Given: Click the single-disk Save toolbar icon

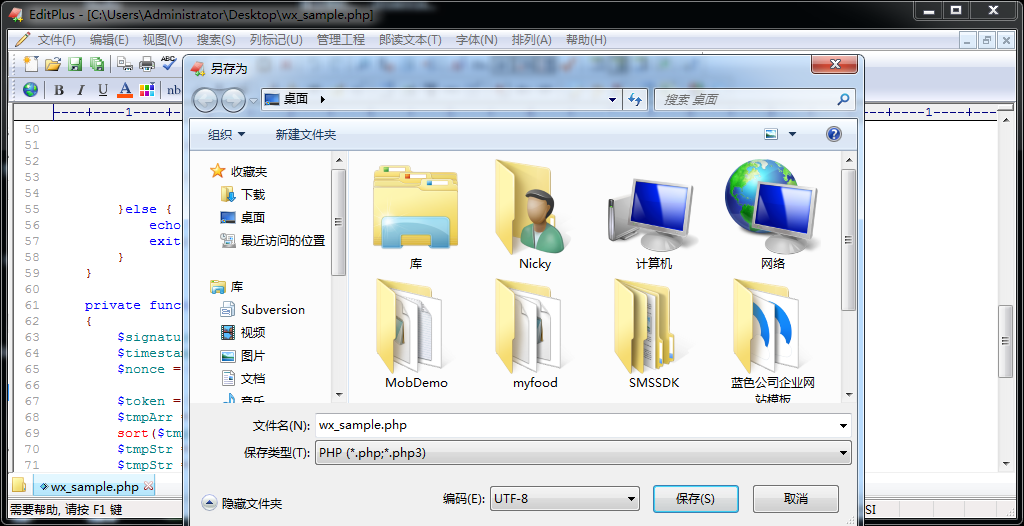Looking at the screenshot, I should pyautogui.click(x=75, y=63).
